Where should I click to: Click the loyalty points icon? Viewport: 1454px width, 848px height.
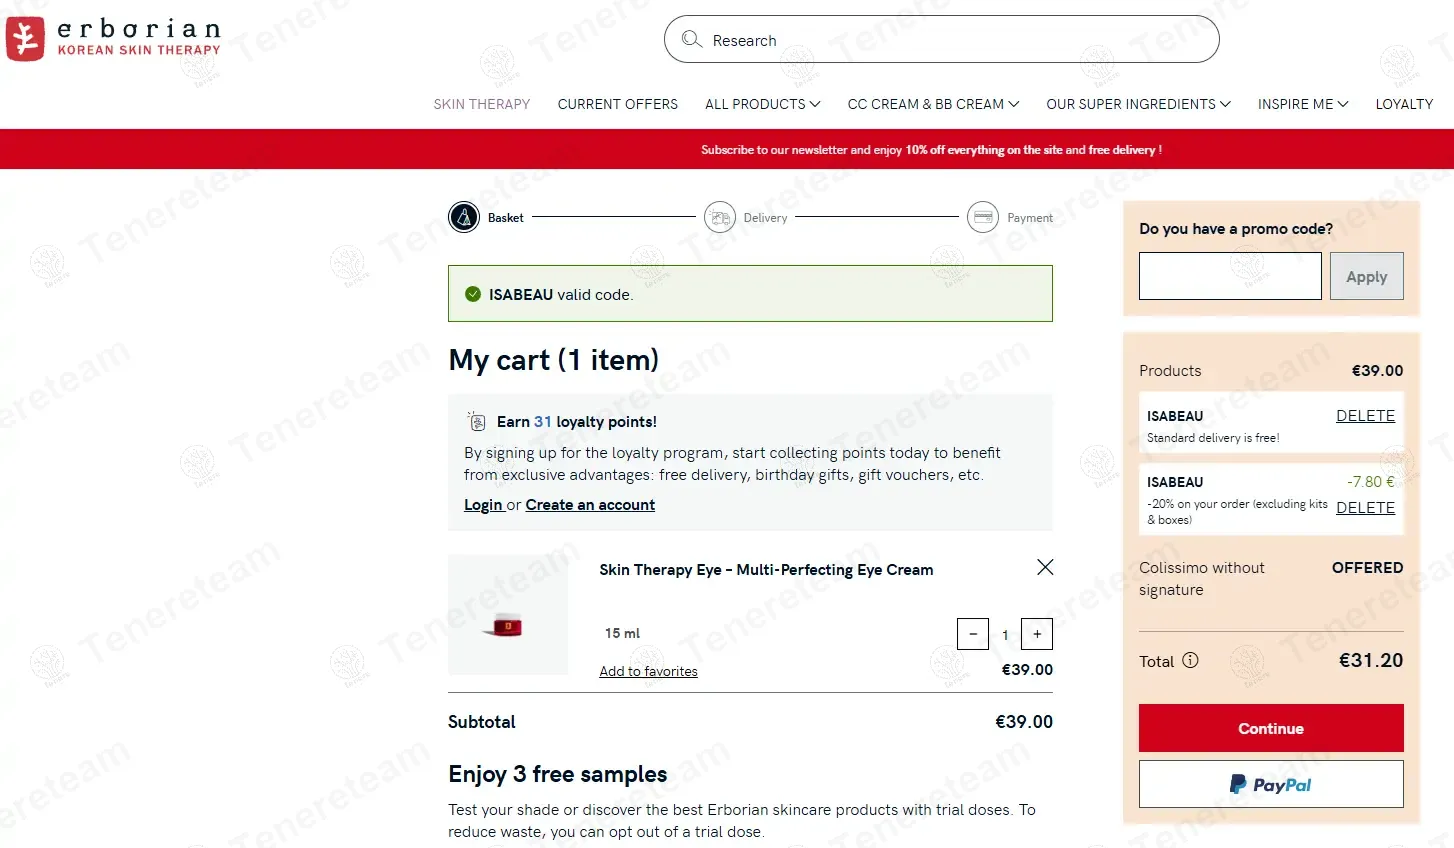(477, 421)
